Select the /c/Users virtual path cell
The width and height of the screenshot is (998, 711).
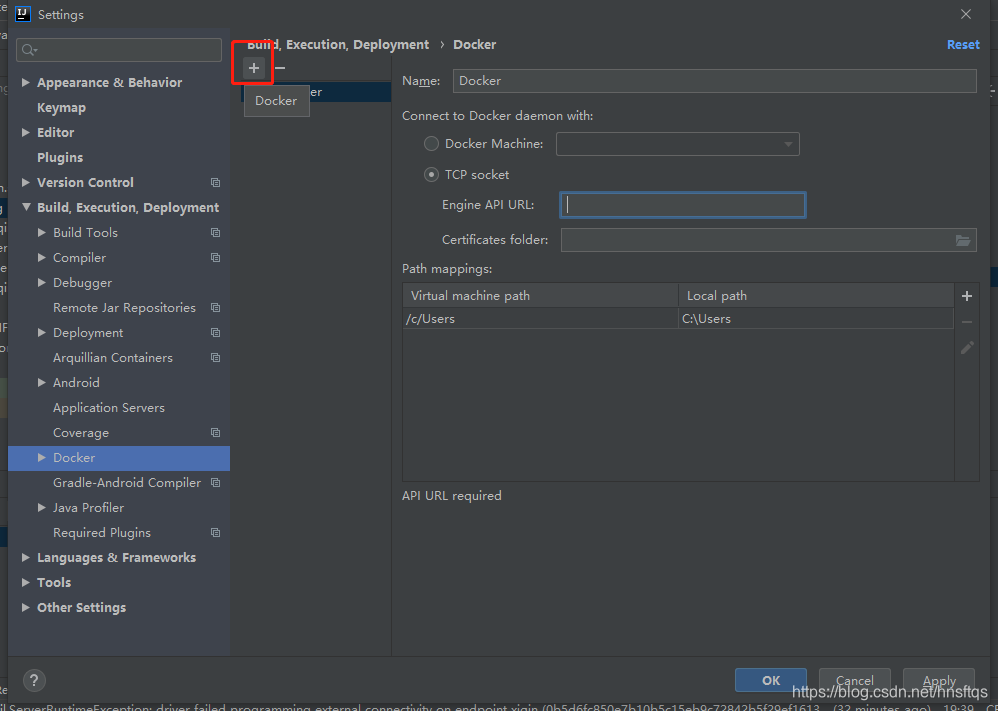pyautogui.click(x=540, y=319)
